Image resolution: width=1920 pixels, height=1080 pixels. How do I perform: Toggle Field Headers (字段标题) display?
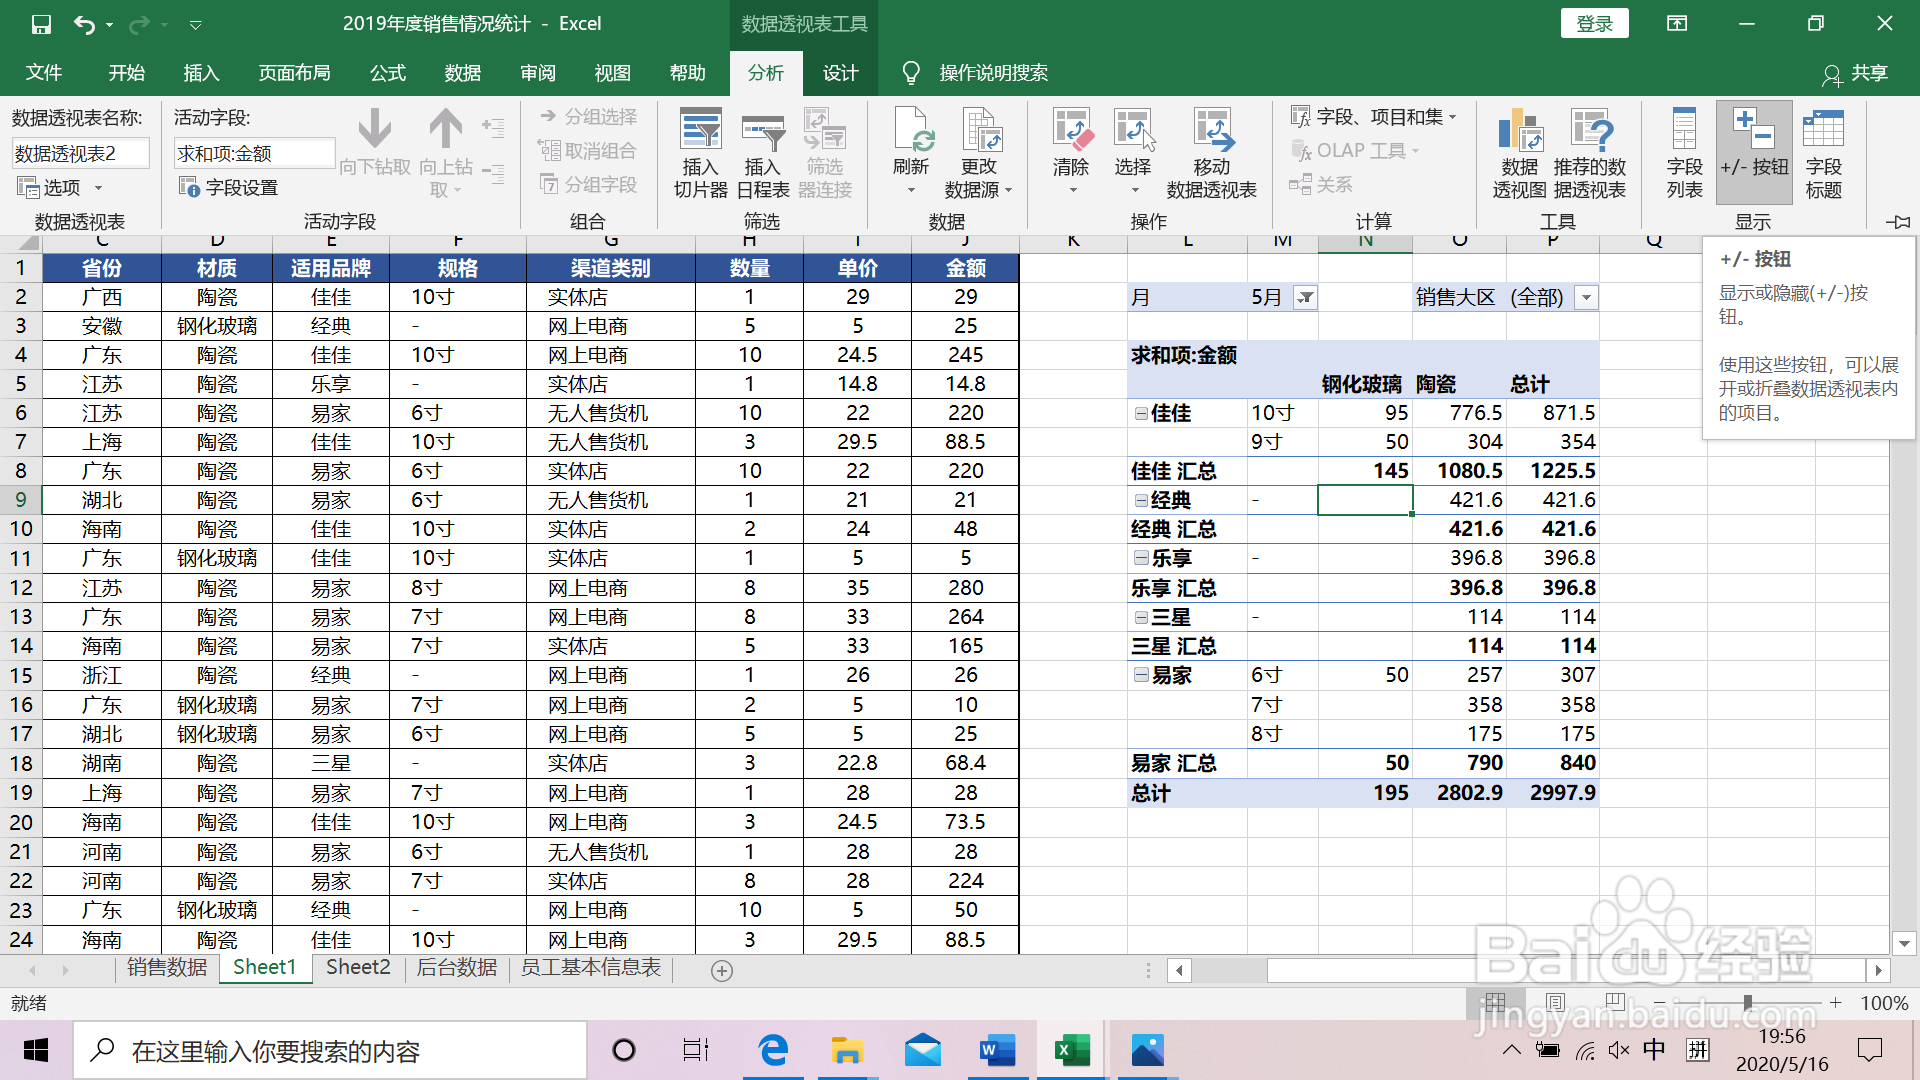point(1823,153)
